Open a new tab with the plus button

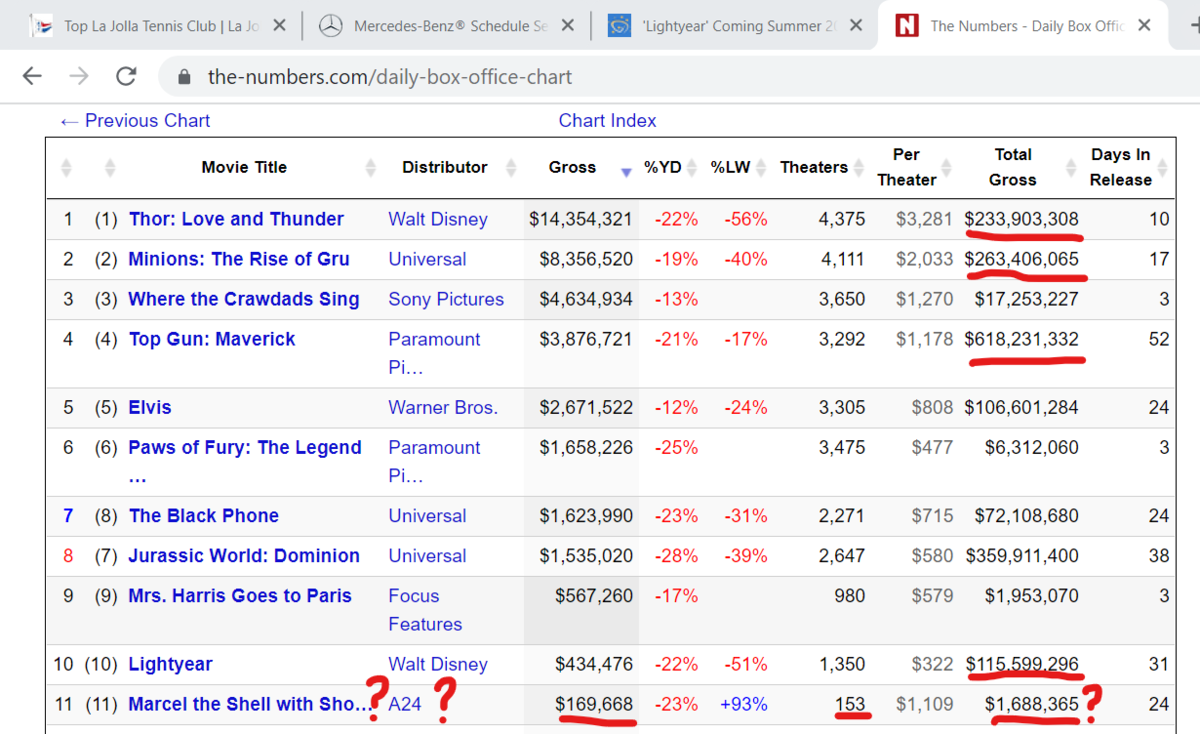1190,25
